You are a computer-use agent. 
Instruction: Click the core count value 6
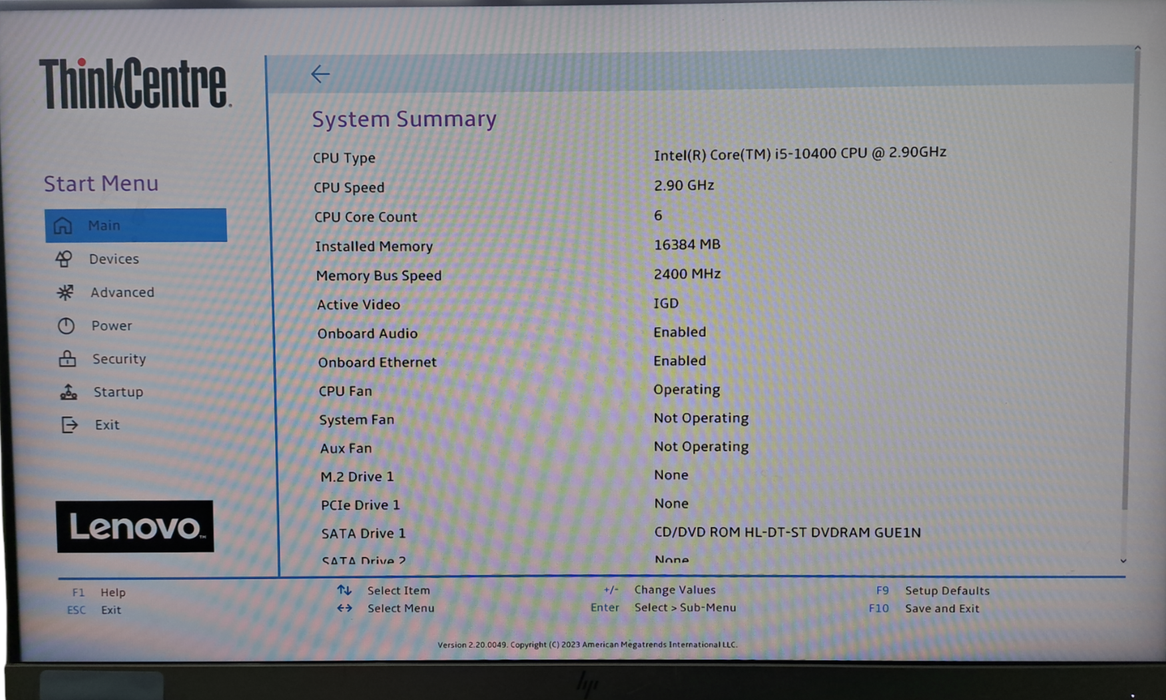658,215
